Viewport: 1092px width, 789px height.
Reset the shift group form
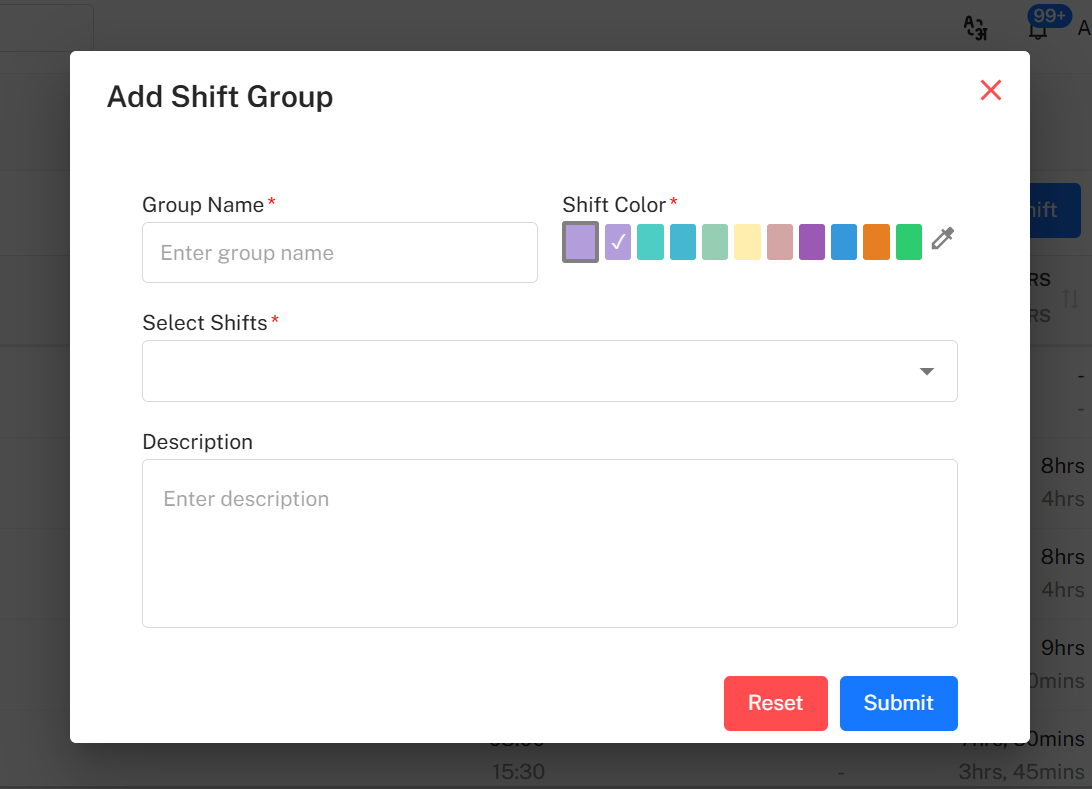776,703
